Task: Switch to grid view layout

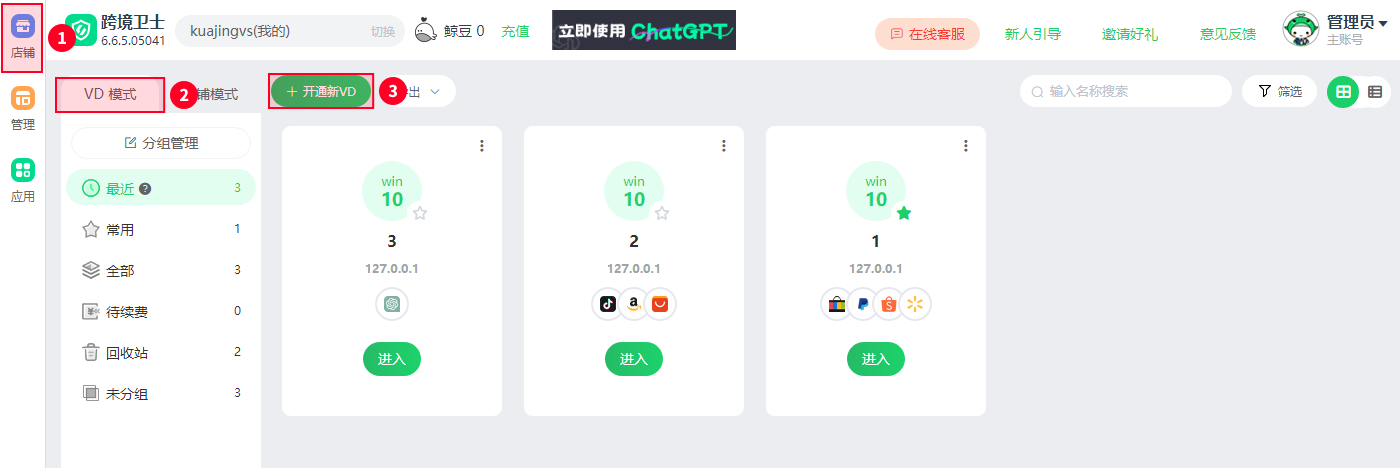Action: point(1343,91)
